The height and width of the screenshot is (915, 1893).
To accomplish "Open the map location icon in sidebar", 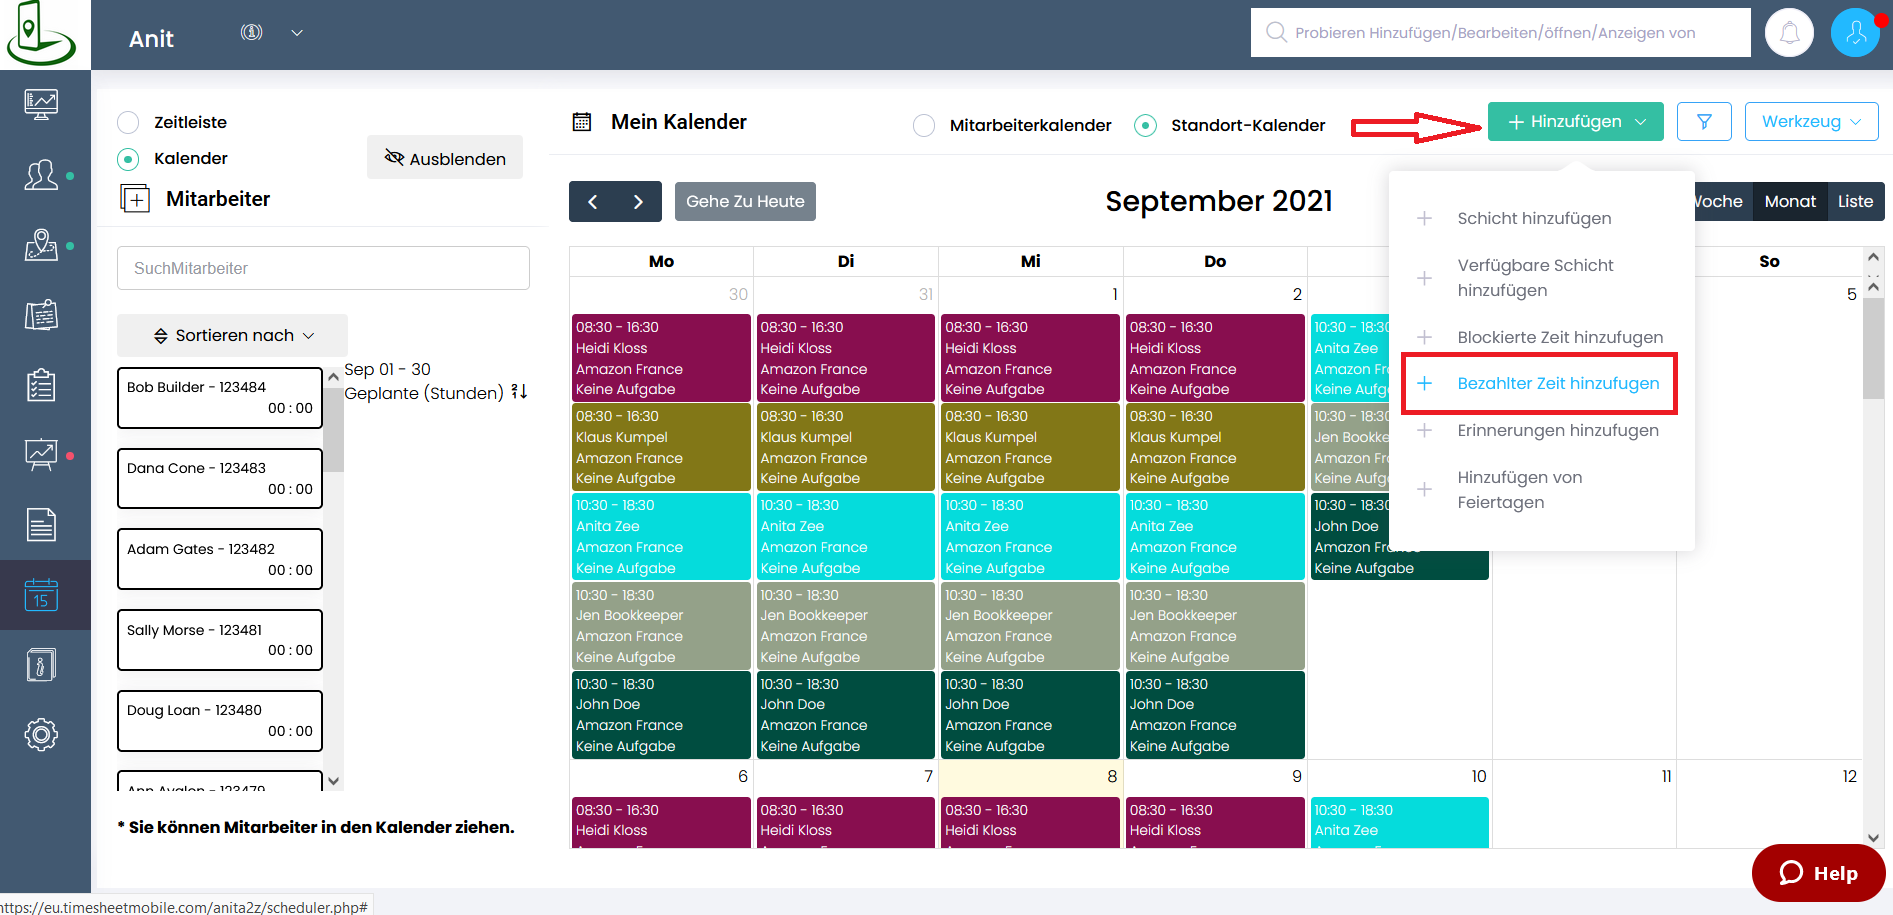I will 41,245.
